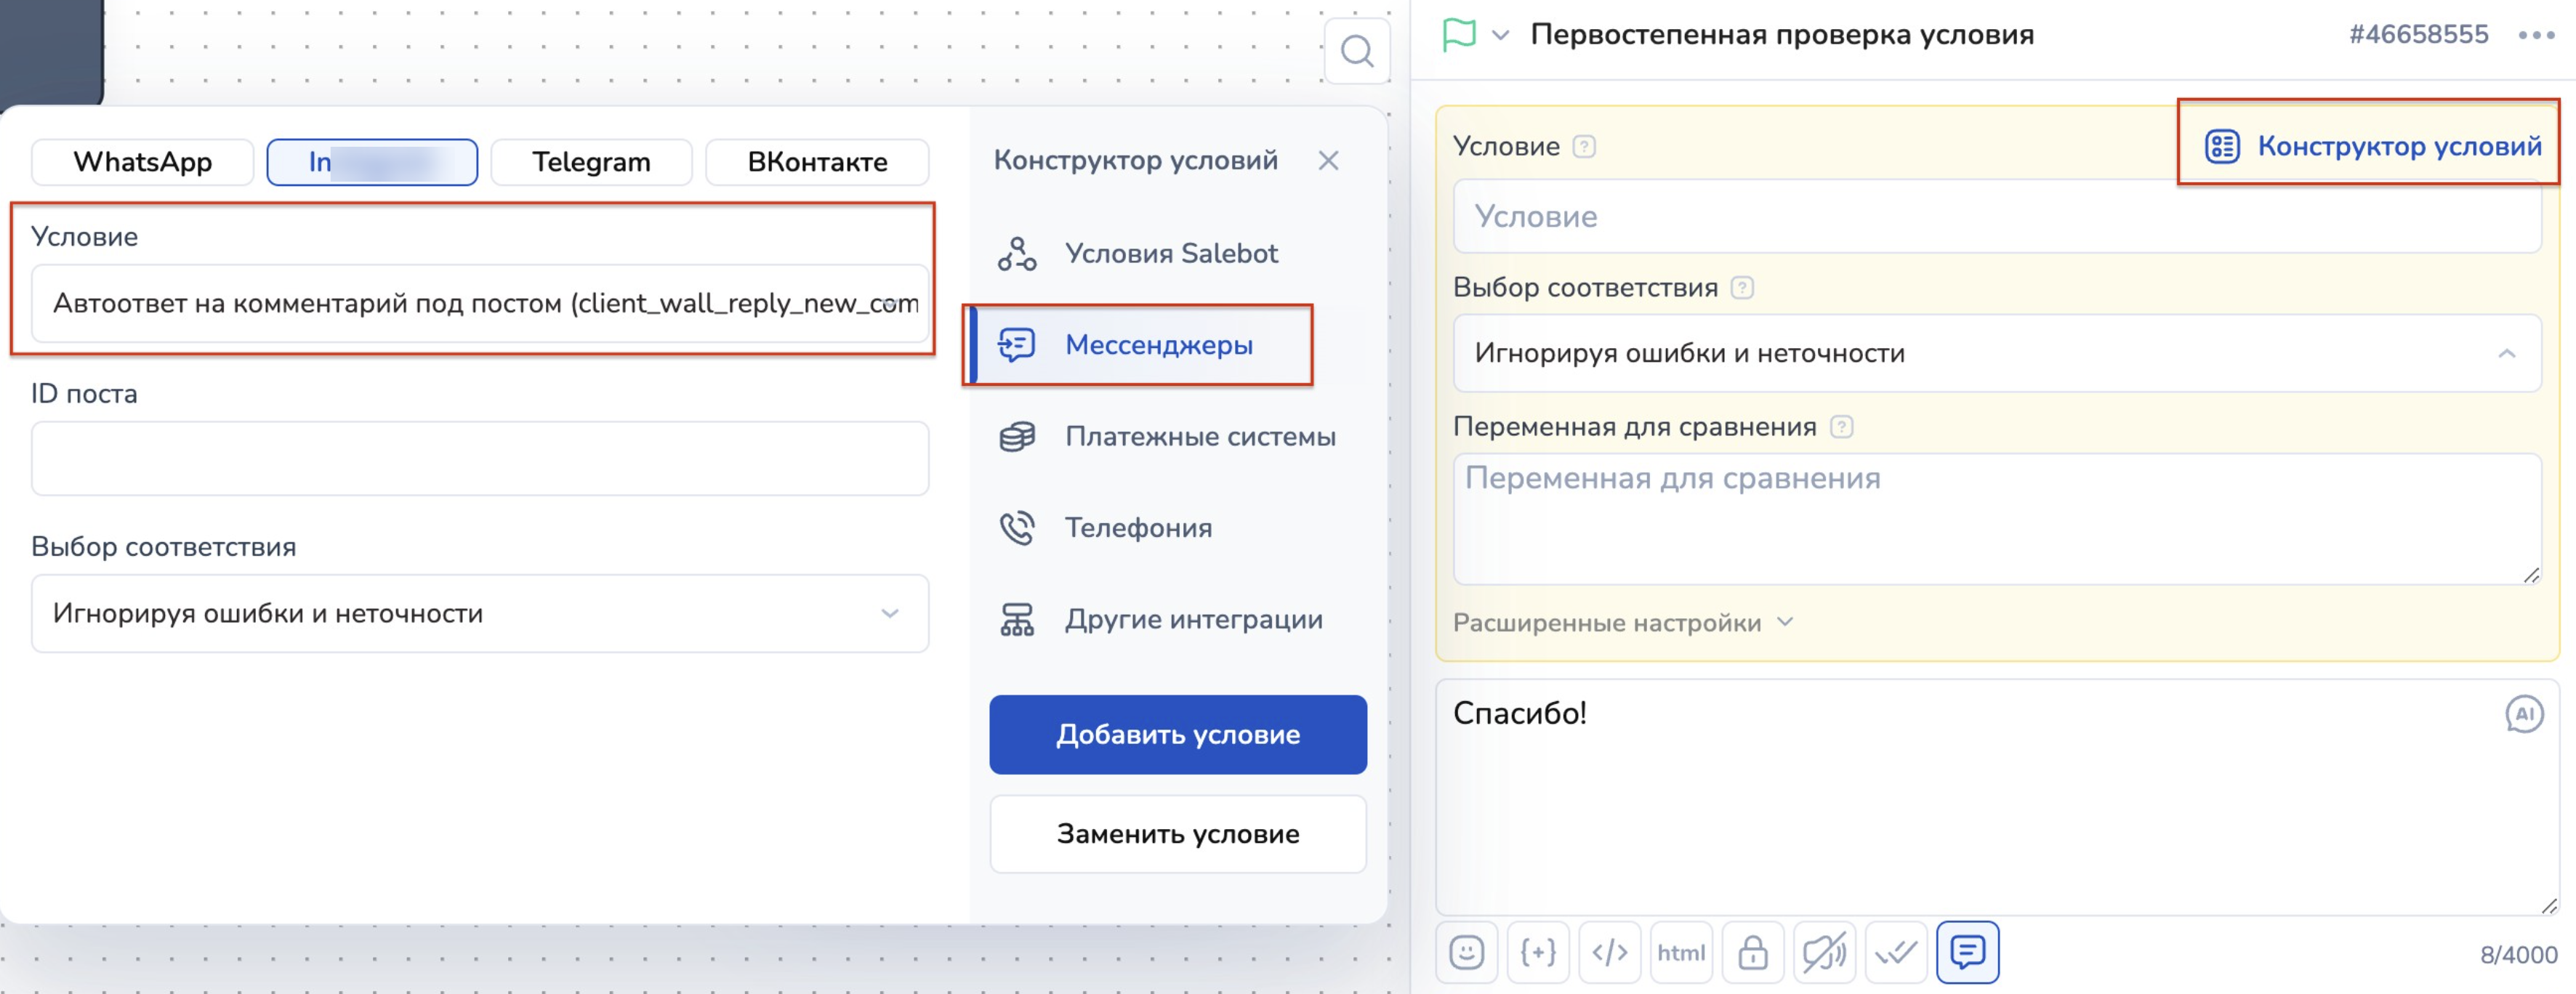Switch to the Telegram tab
Viewport: 2576px width, 994px height.
[x=591, y=162]
